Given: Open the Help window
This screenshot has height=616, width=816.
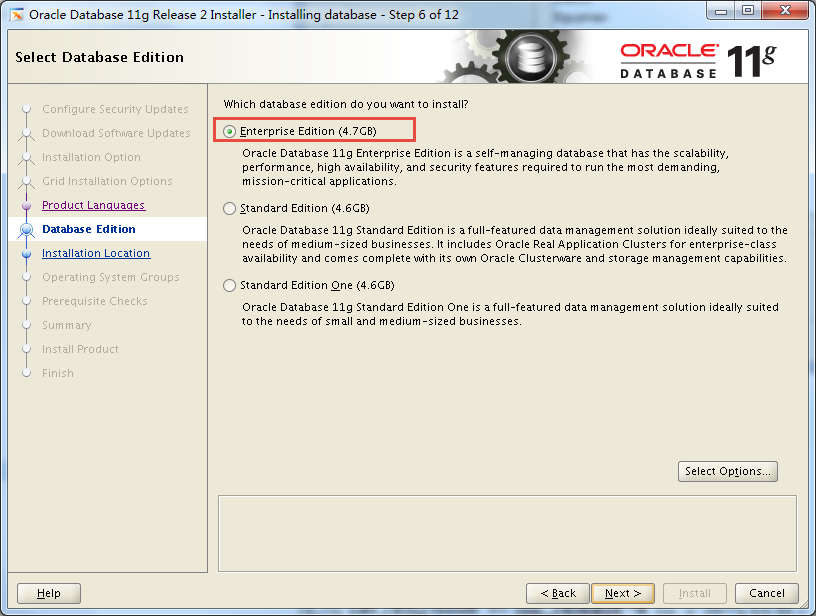Looking at the screenshot, I should 48,593.
